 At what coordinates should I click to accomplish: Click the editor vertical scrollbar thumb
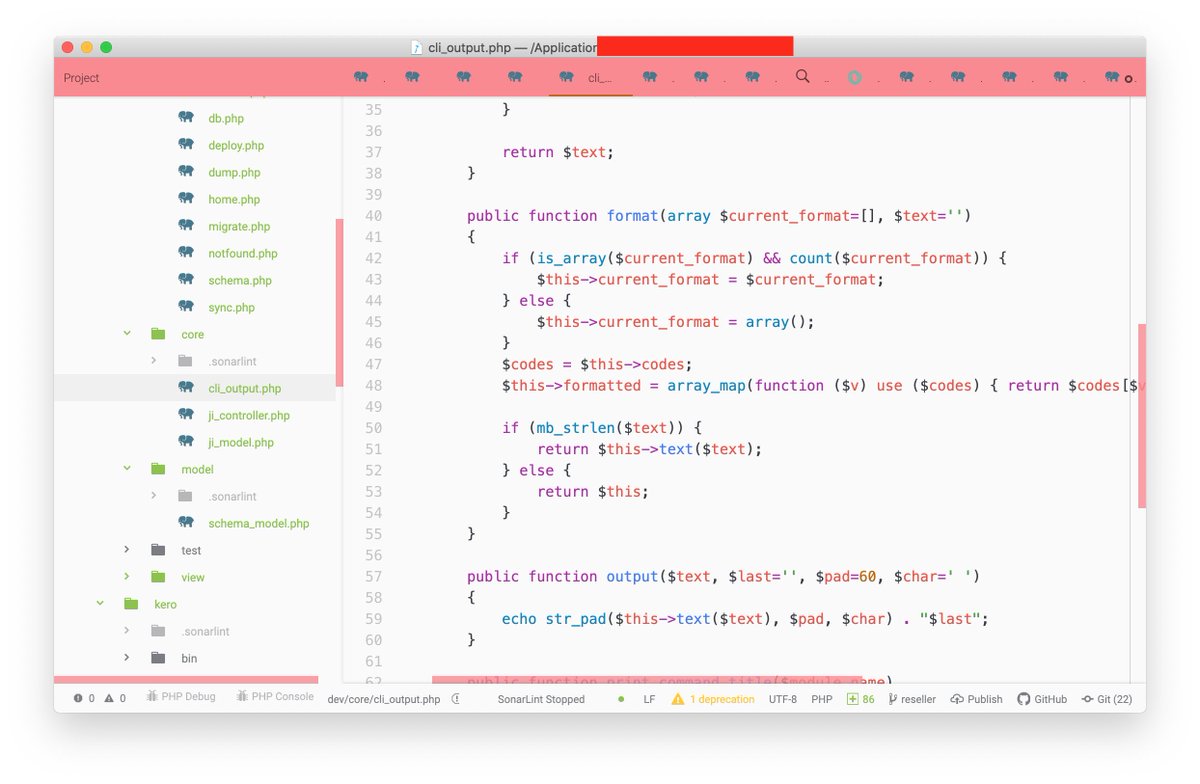[1142, 414]
